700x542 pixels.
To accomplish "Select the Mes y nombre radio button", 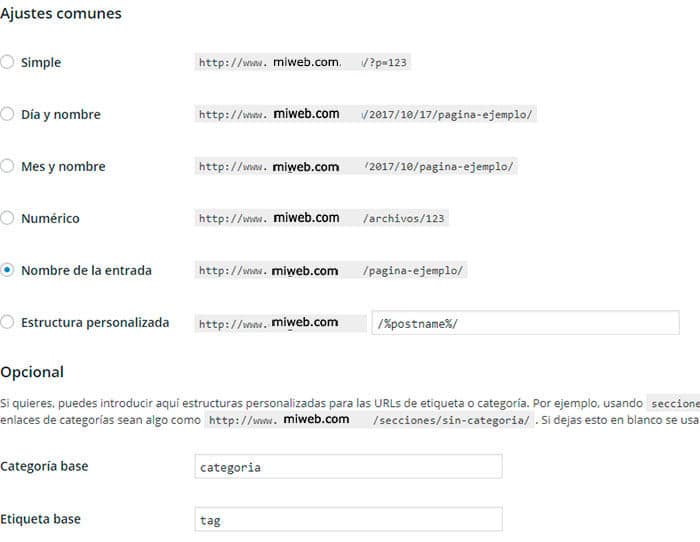I will pos(8,166).
